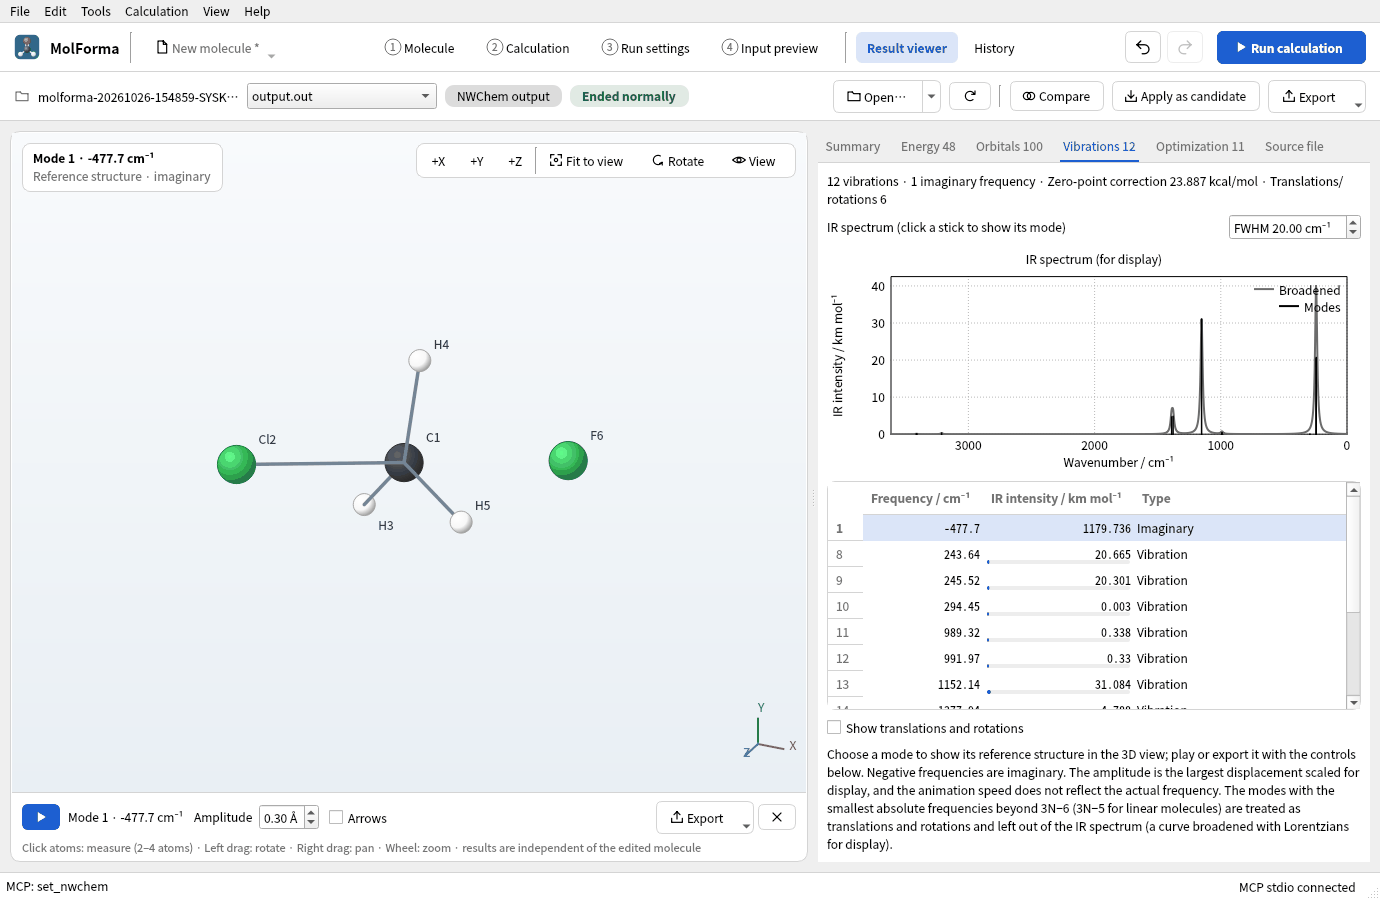Image resolution: width=1380 pixels, height=900 pixels.
Task: Enable the Arrows checkbox
Action: click(x=336, y=817)
